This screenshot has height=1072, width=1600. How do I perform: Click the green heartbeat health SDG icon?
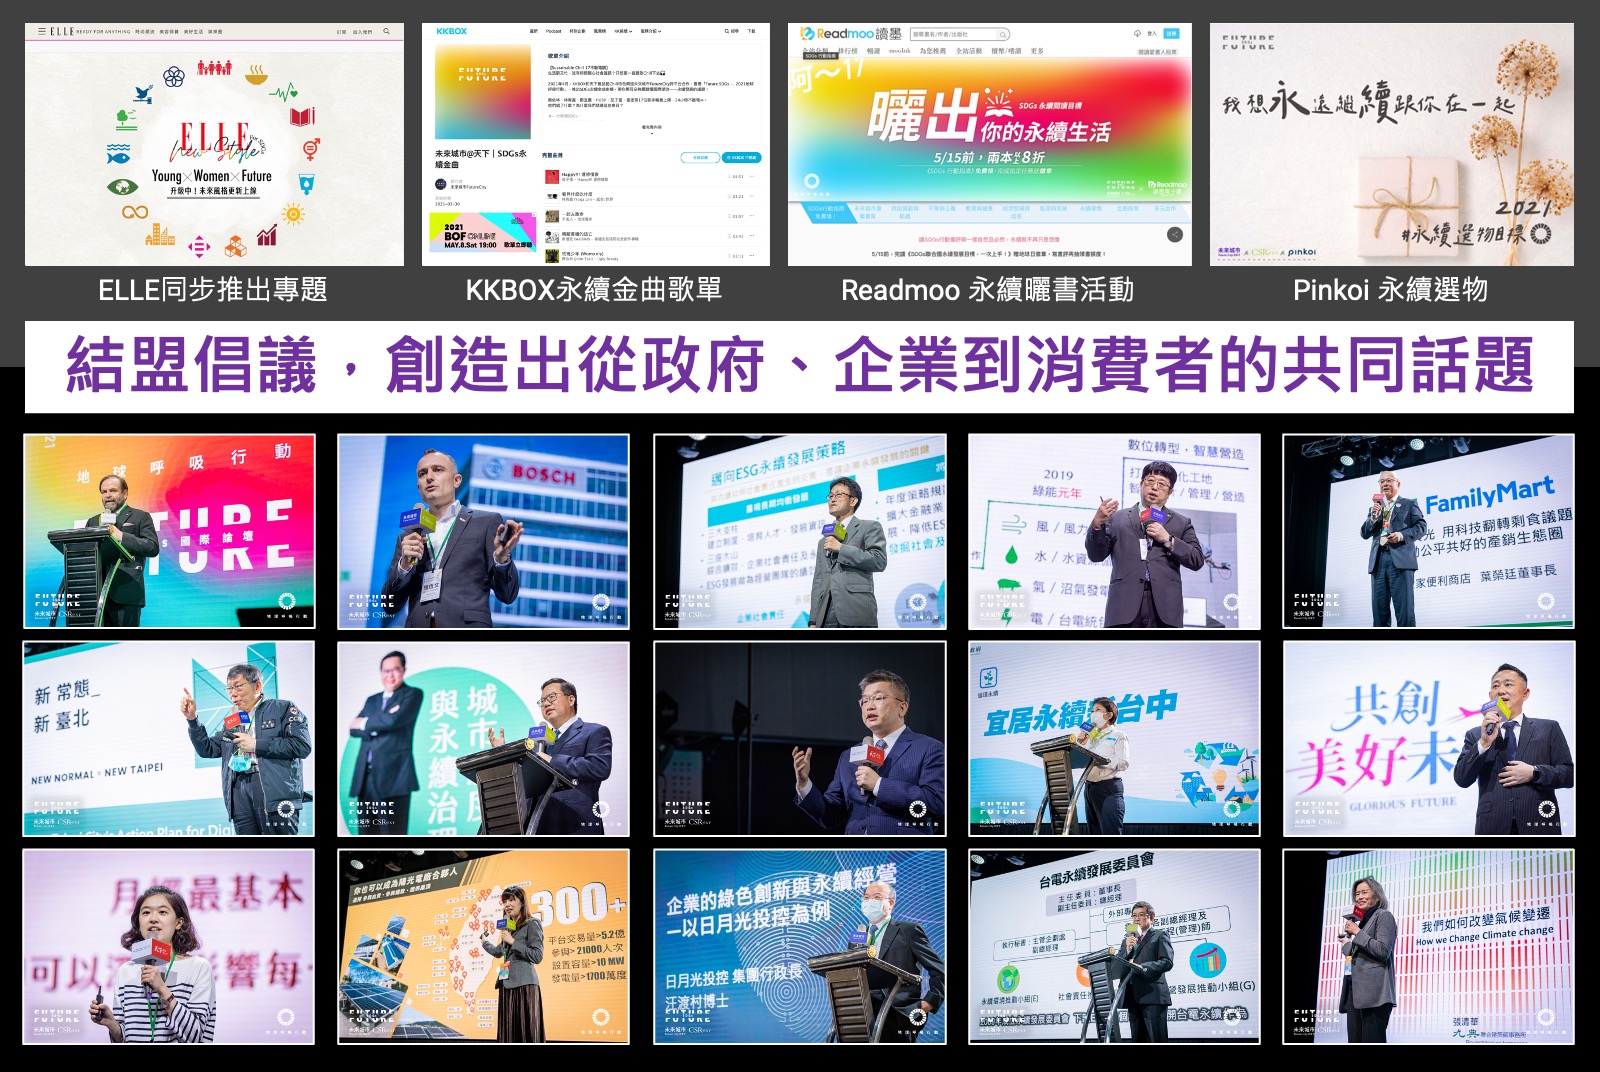(x=283, y=93)
